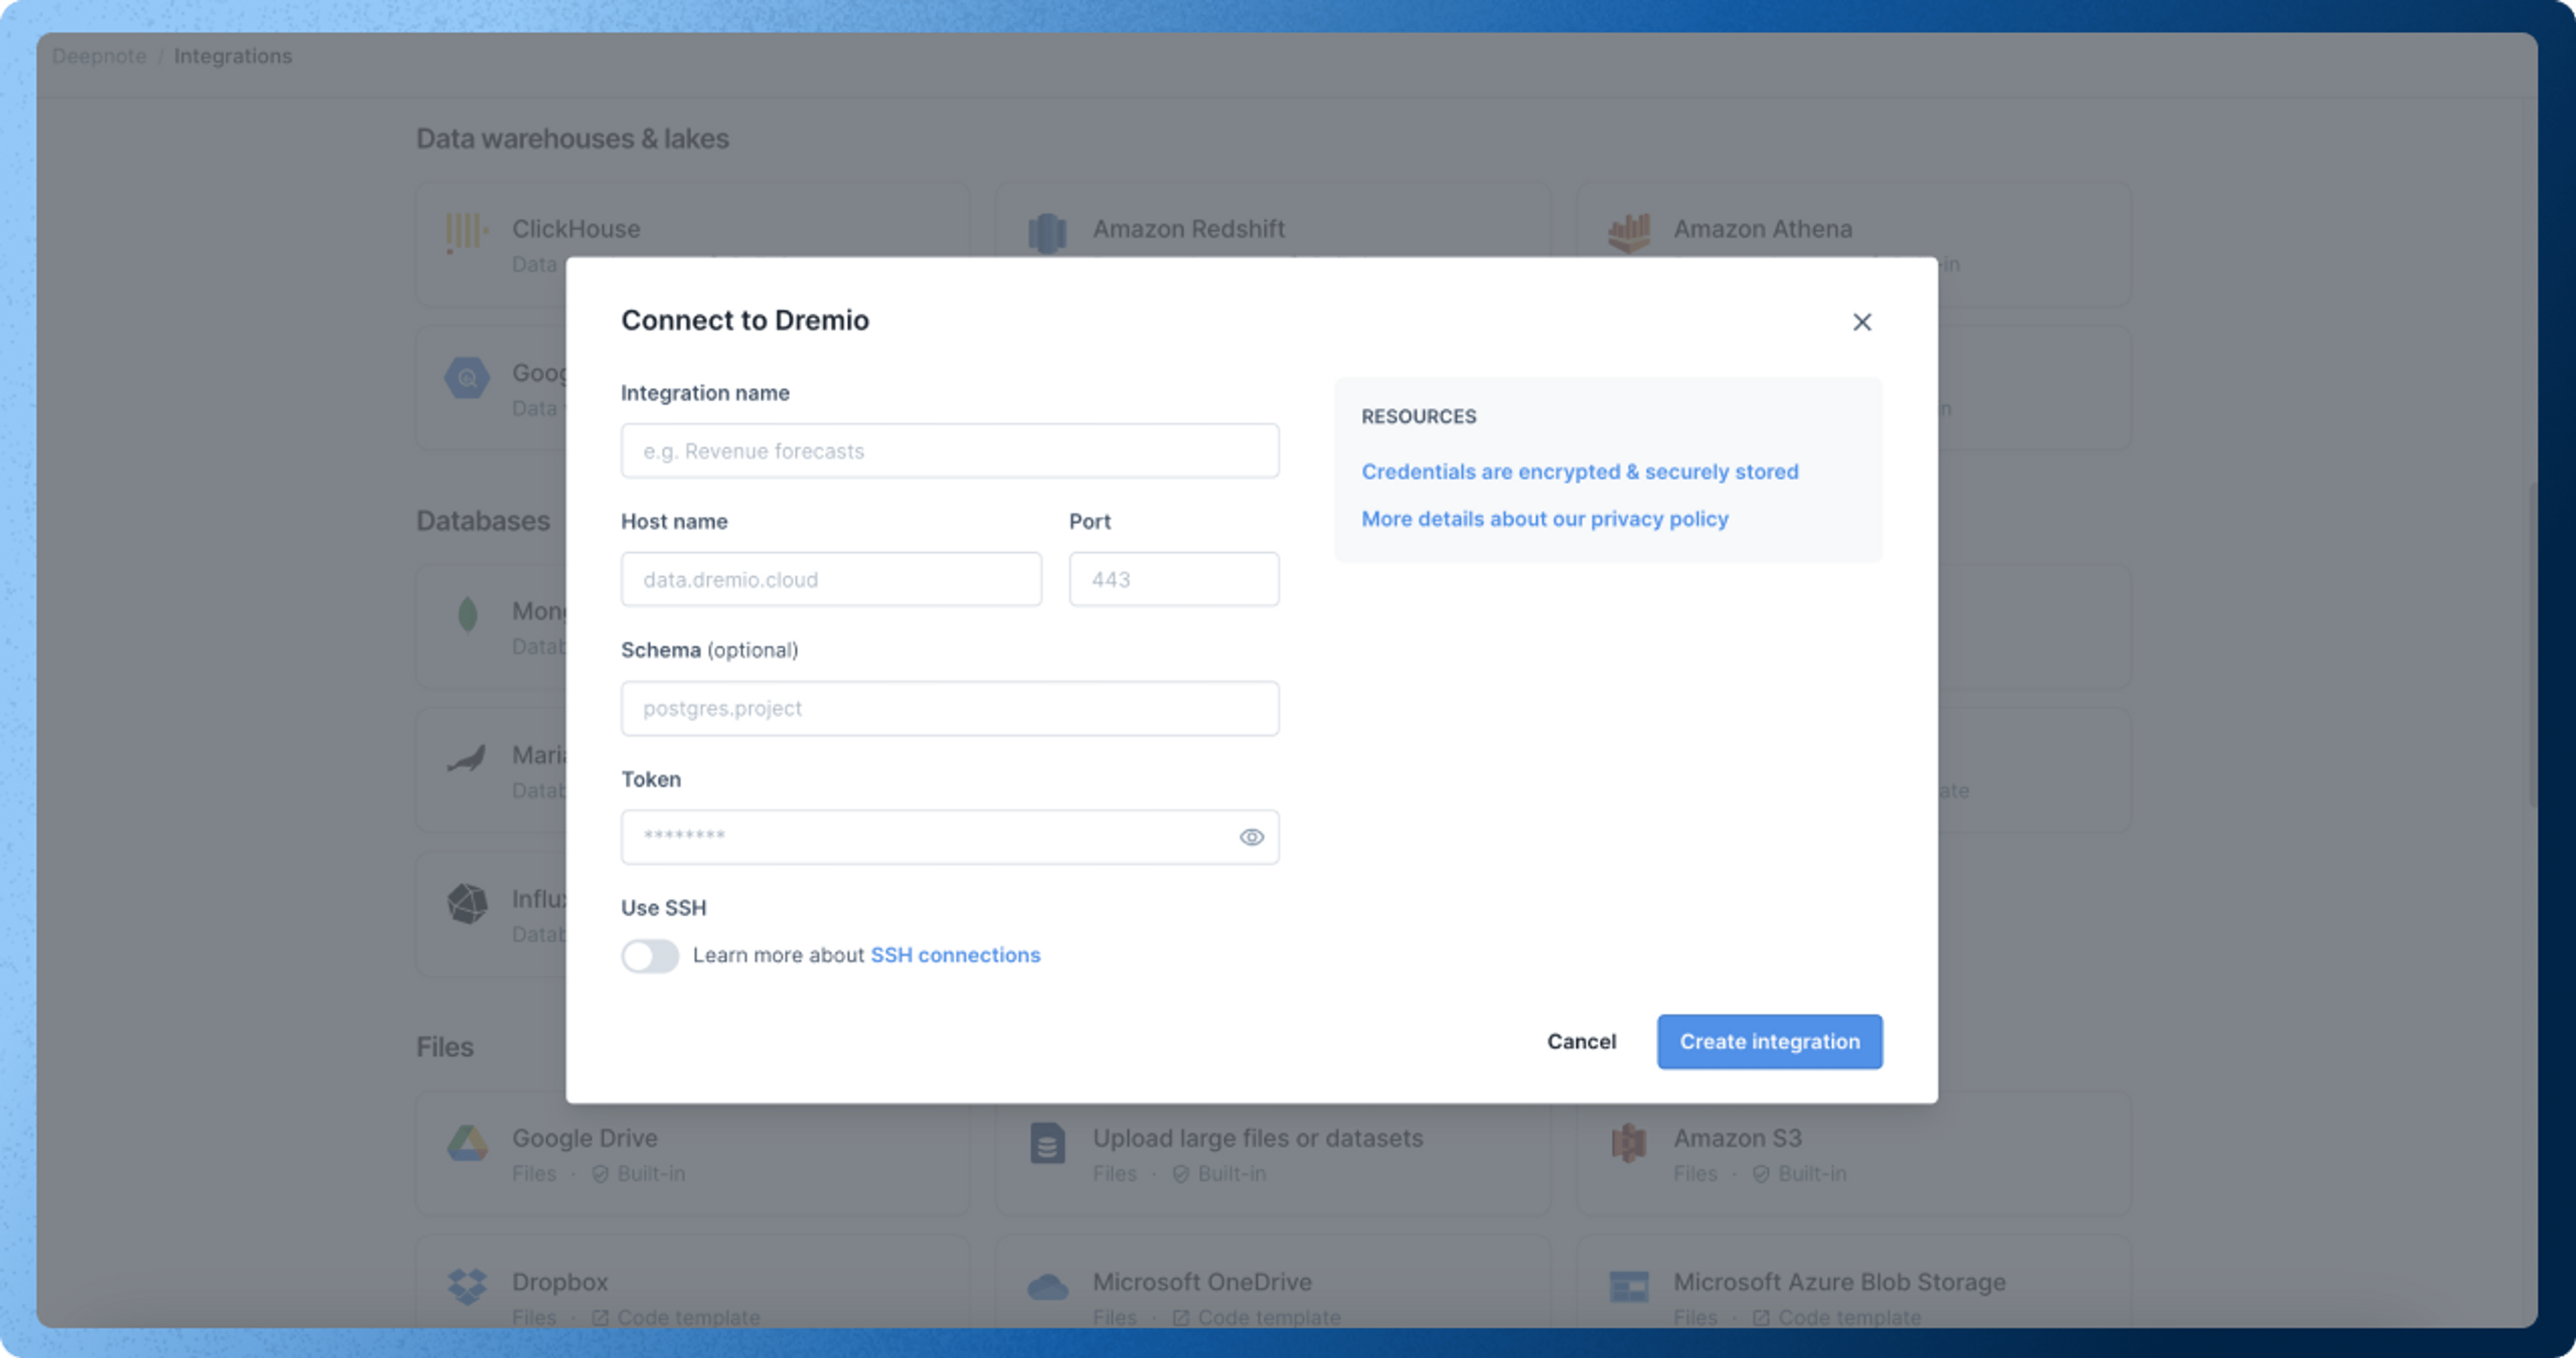The height and width of the screenshot is (1358, 2576).
Task: Cancel the Dremio connection setup
Action: tap(1581, 1041)
